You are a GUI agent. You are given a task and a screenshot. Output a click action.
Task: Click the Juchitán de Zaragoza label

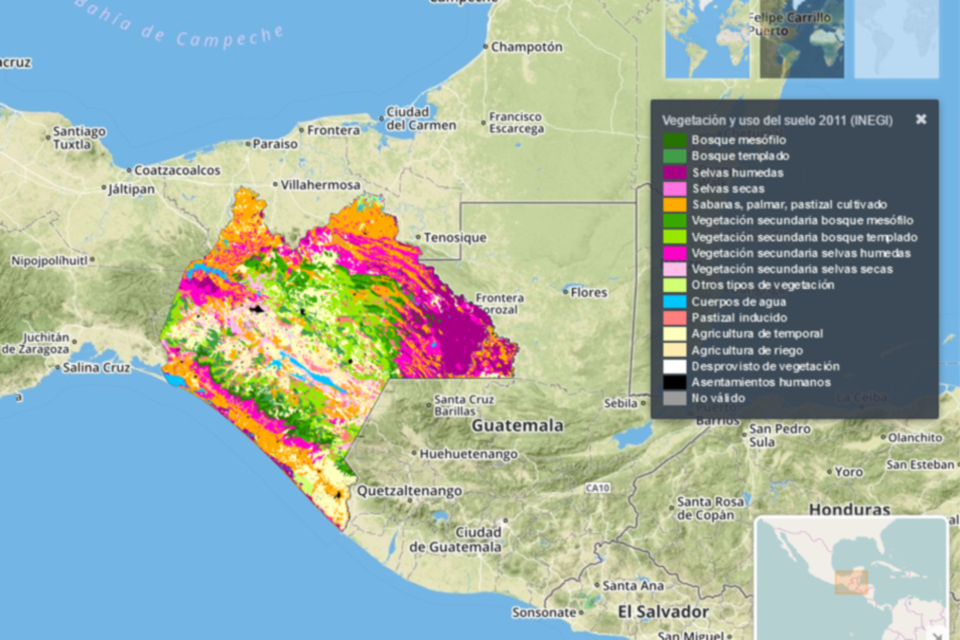pos(36,343)
